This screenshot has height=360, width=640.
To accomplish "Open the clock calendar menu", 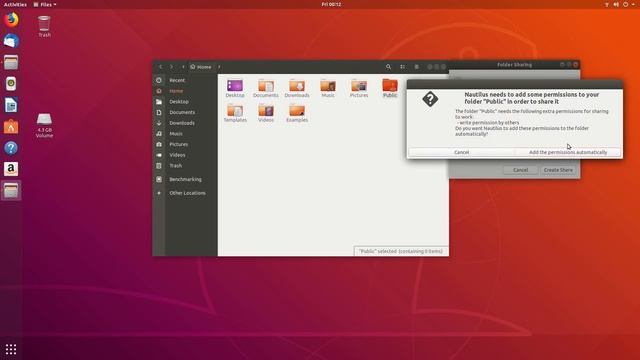I will pyautogui.click(x=331, y=4).
